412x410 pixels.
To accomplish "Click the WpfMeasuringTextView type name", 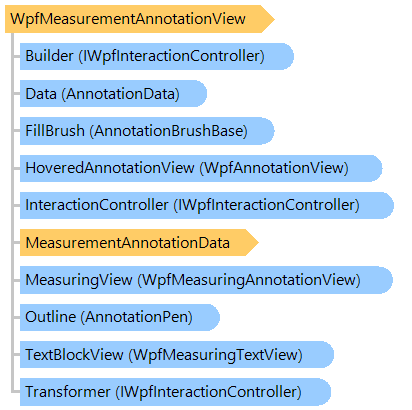I will (x=215, y=355).
